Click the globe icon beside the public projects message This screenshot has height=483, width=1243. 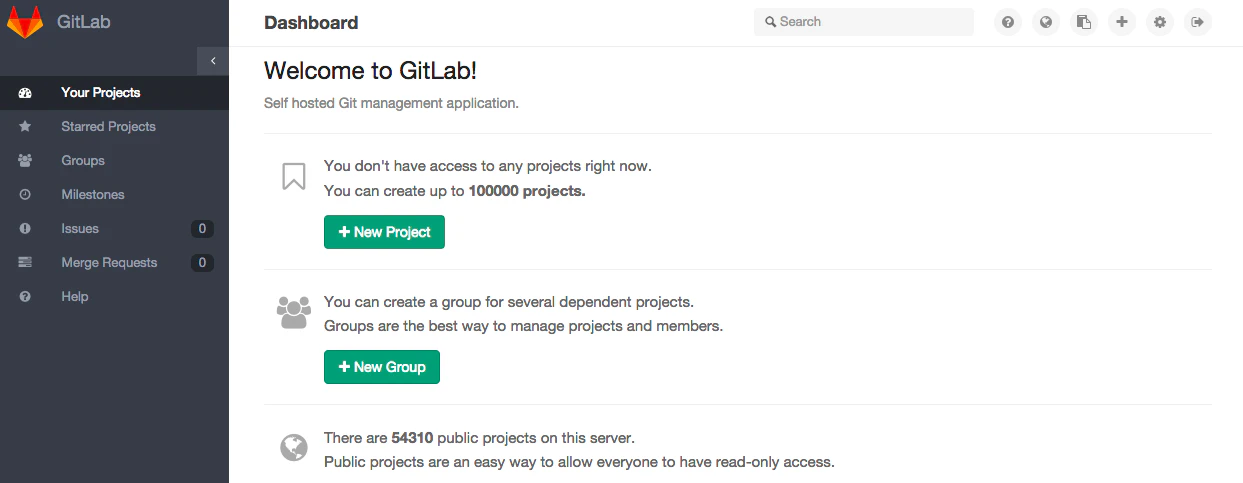(293, 448)
